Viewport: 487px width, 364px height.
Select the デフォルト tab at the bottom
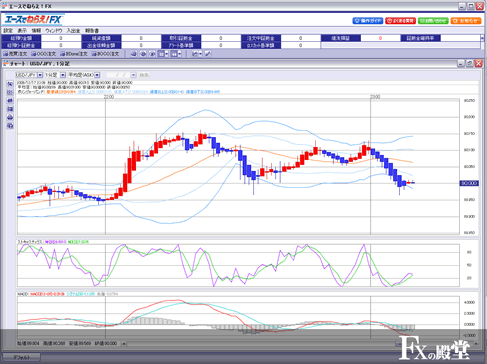point(22,357)
